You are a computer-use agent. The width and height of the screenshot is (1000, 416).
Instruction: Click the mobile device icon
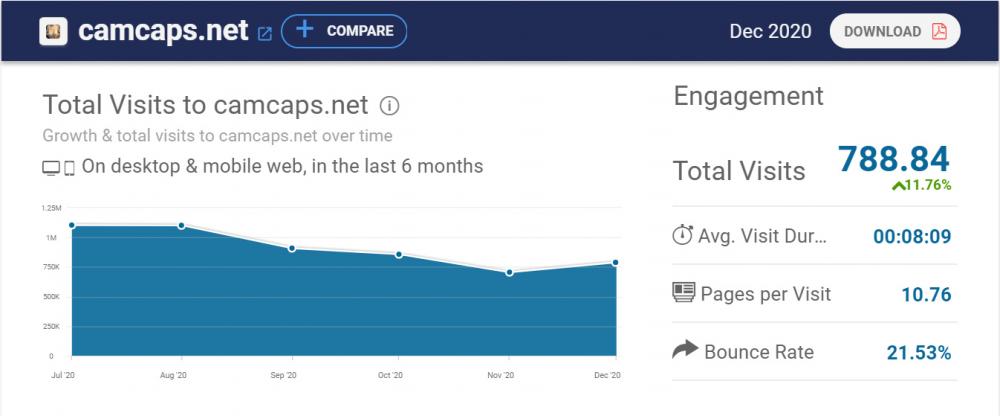(x=70, y=168)
